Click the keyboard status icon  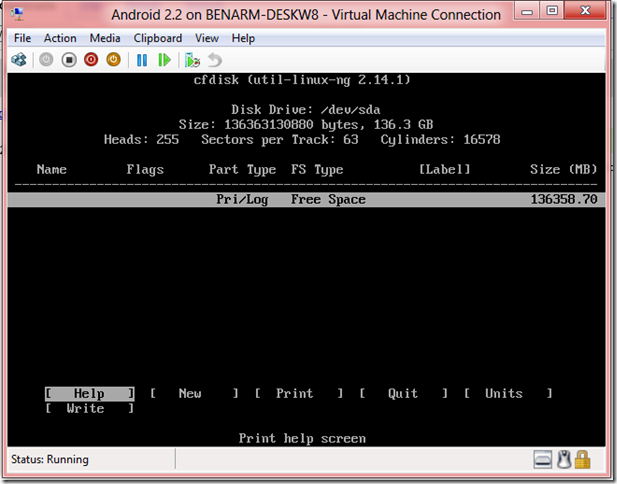[x=543, y=460]
